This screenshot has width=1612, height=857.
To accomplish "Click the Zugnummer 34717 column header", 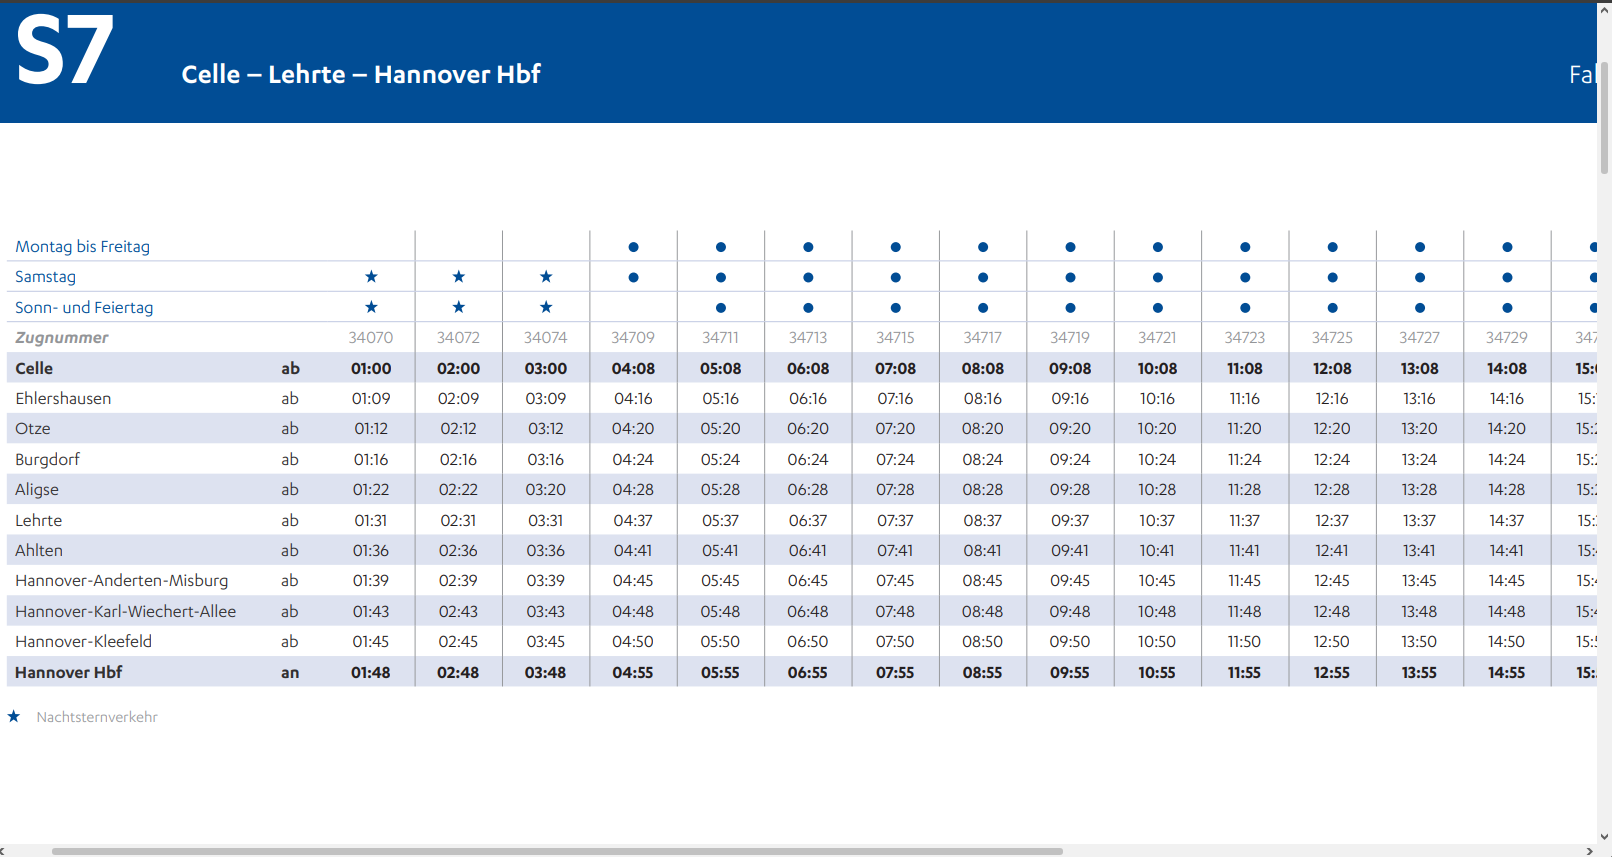I will (x=983, y=337).
